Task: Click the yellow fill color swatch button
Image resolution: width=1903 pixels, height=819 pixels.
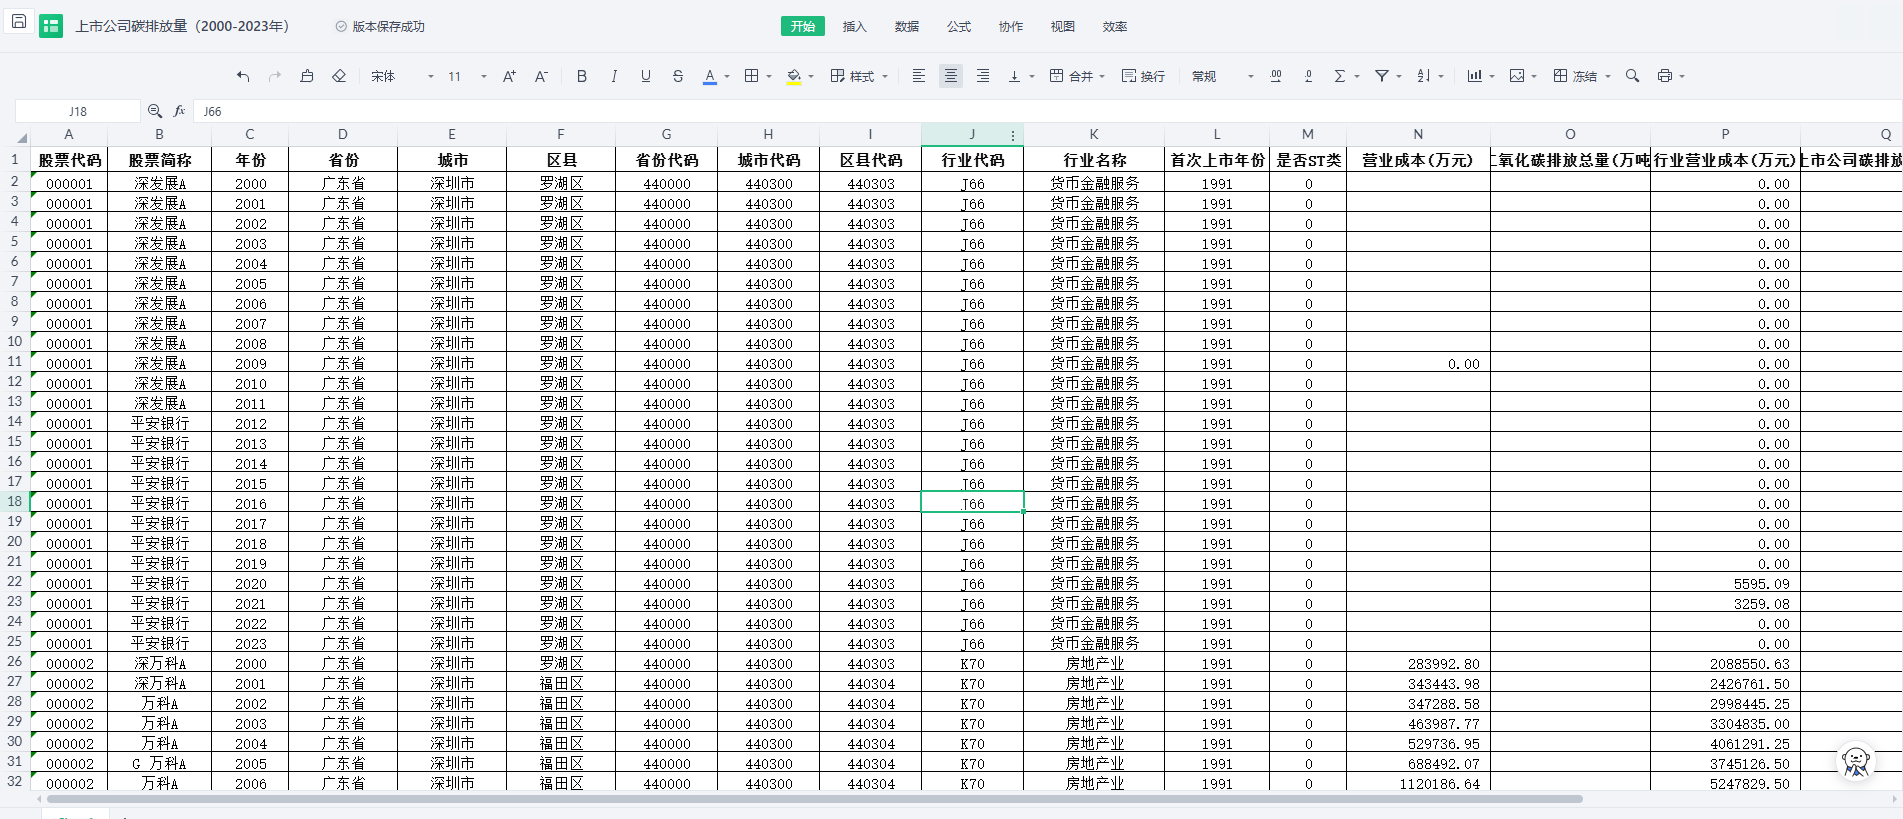Action: [794, 76]
